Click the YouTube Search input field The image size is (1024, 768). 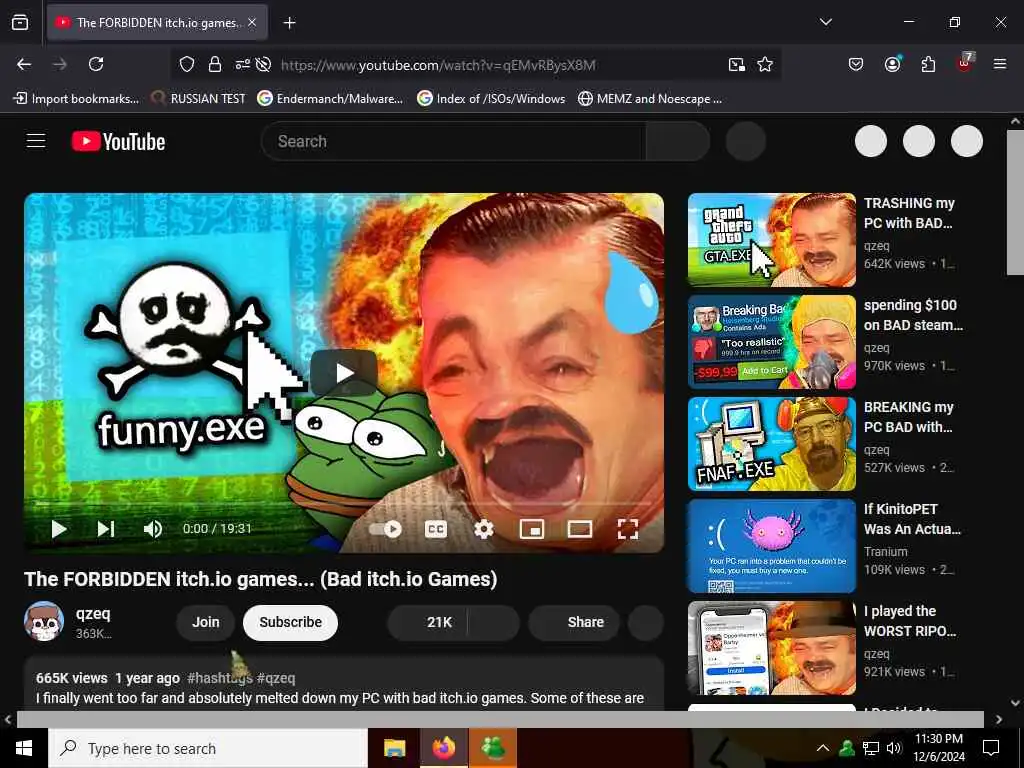pos(453,141)
